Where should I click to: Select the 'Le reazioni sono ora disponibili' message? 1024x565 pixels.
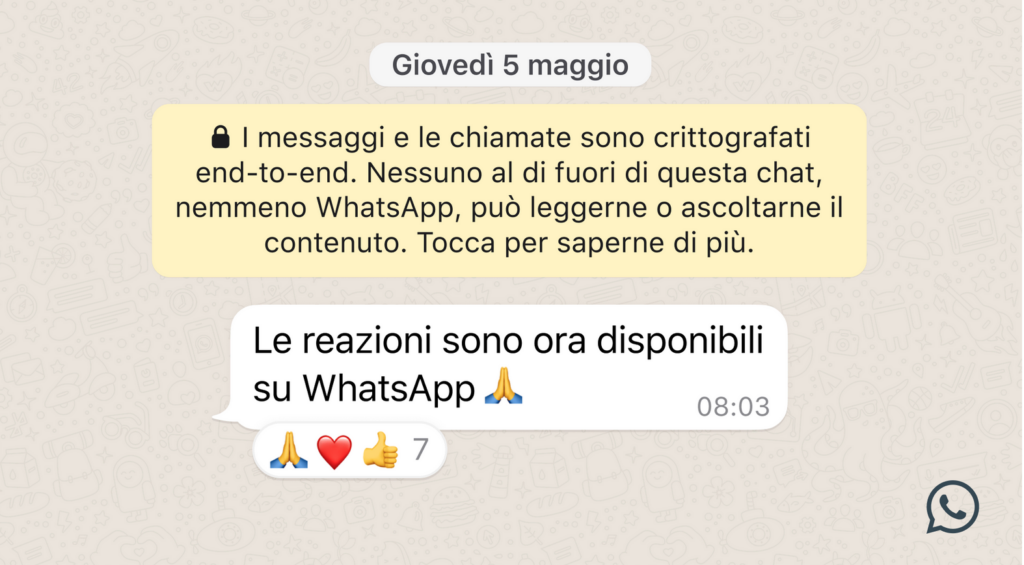[509, 367]
